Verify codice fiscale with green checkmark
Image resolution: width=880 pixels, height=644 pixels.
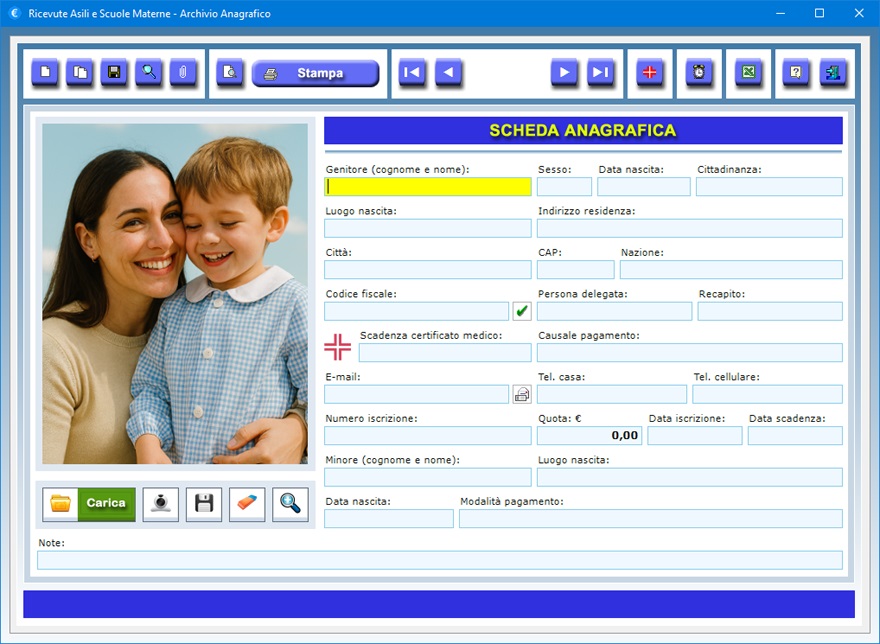pos(522,311)
